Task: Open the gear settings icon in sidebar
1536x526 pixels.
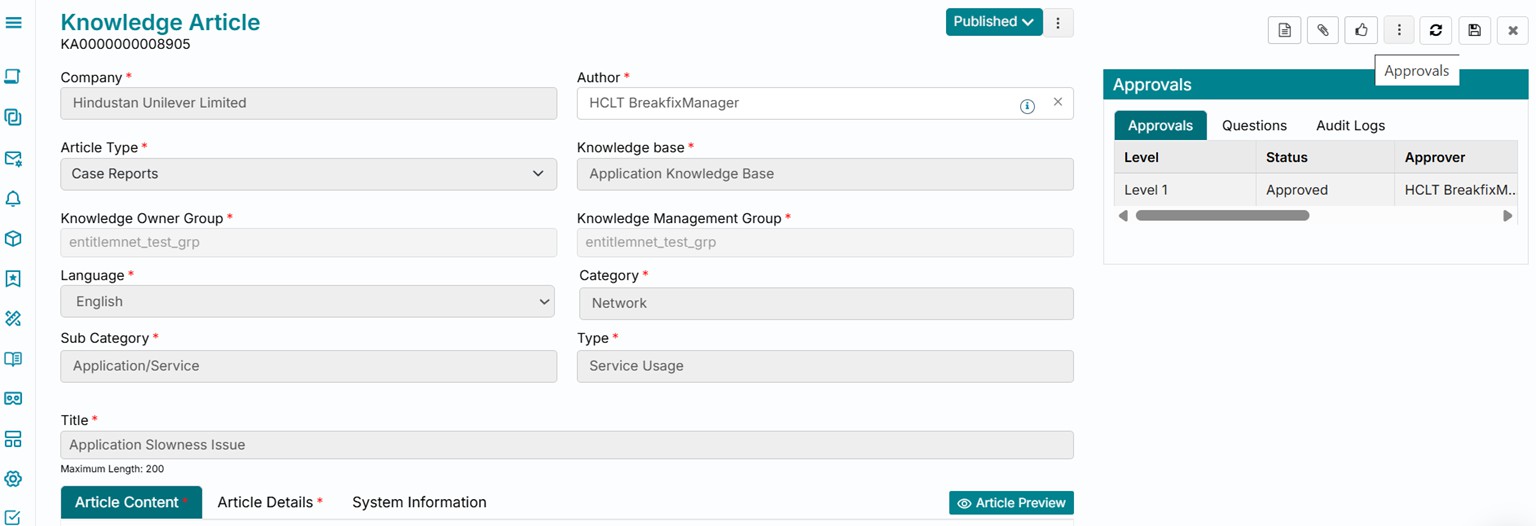Action: [x=13, y=479]
